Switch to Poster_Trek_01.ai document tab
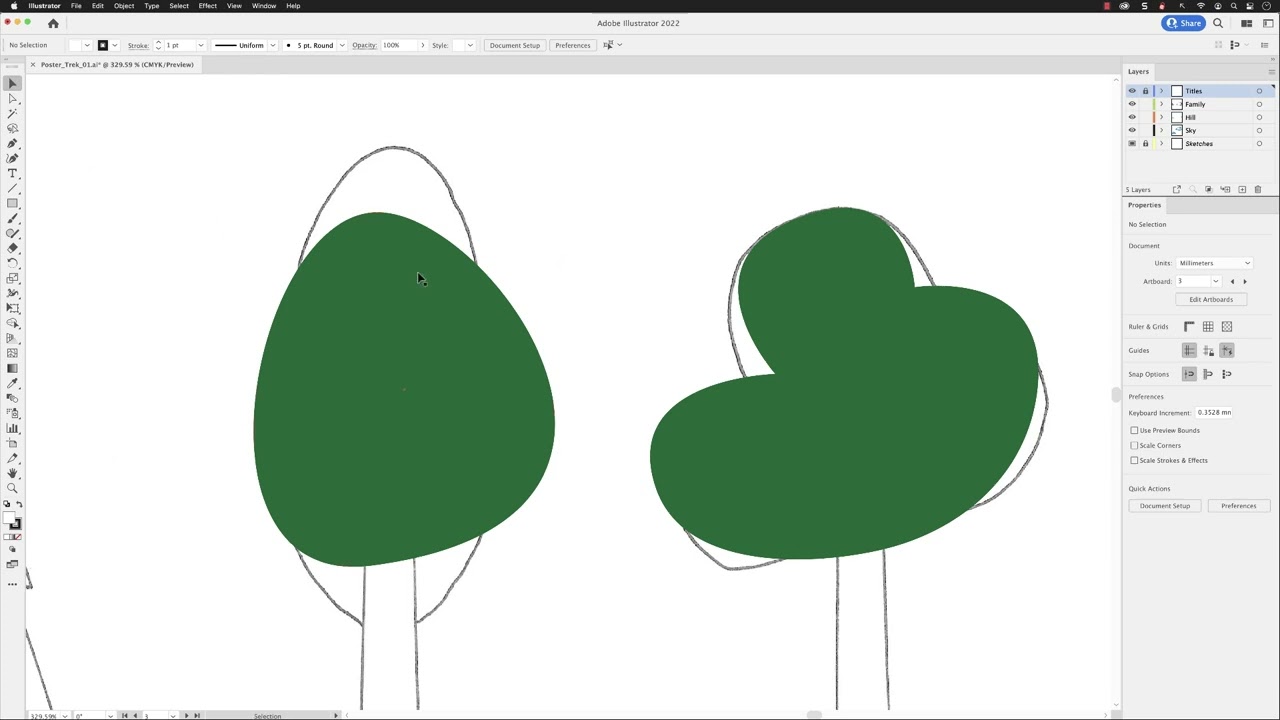This screenshot has width=1280, height=720. click(x=117, y=64)
